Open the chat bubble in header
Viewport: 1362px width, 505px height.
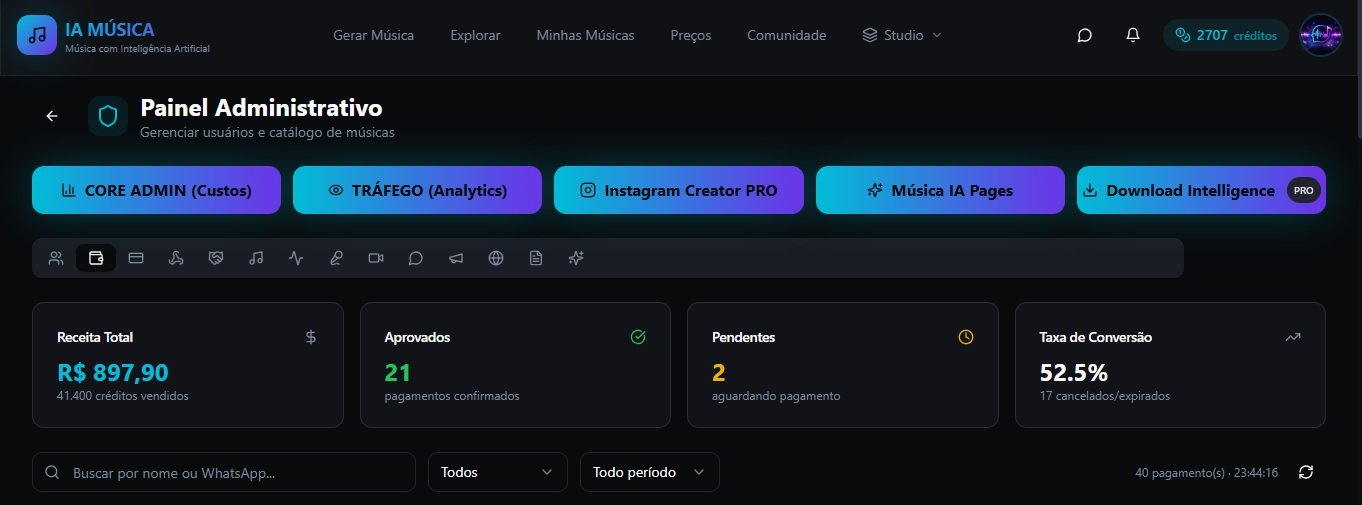(1084, 35)
